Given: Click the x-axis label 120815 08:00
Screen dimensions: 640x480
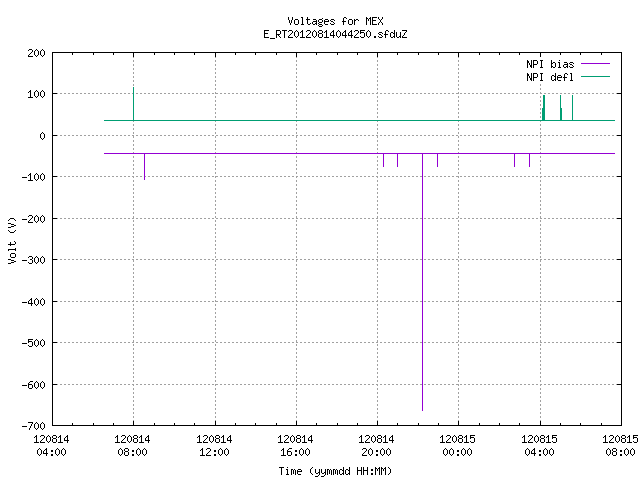Looking at the screenshot, I should pos(620,446).
